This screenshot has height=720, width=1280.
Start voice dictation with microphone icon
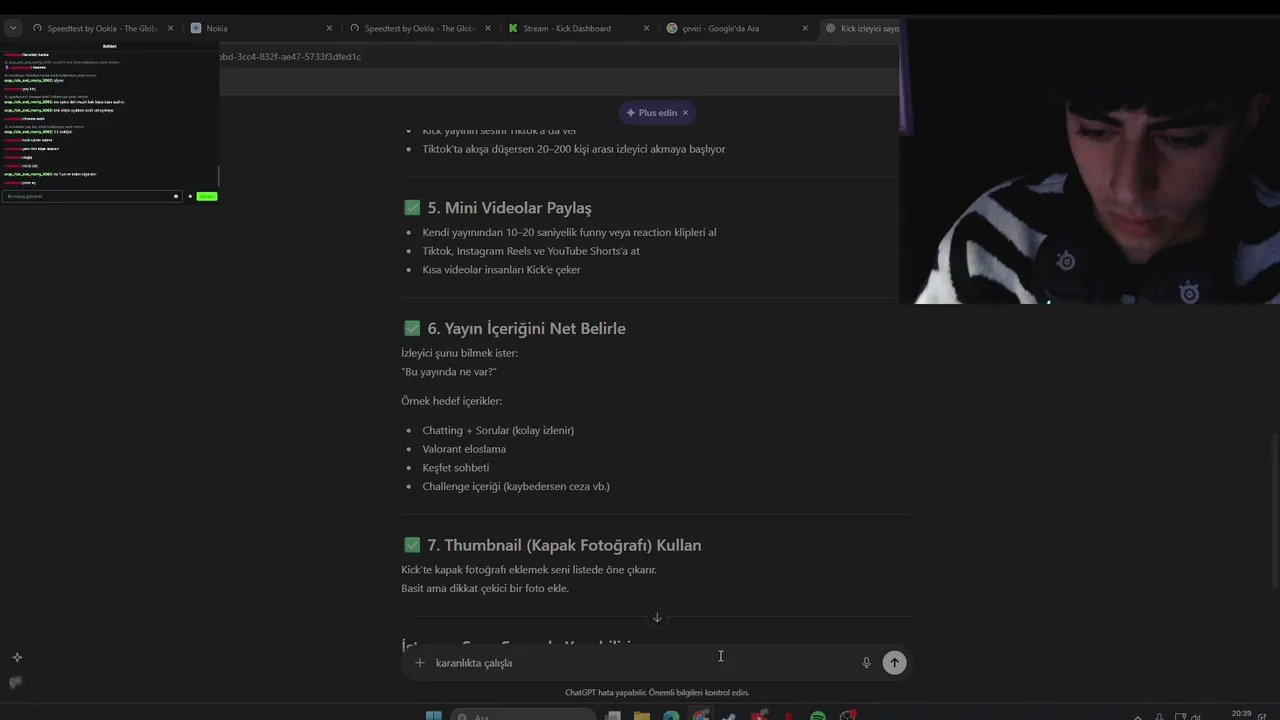point(866,662)
